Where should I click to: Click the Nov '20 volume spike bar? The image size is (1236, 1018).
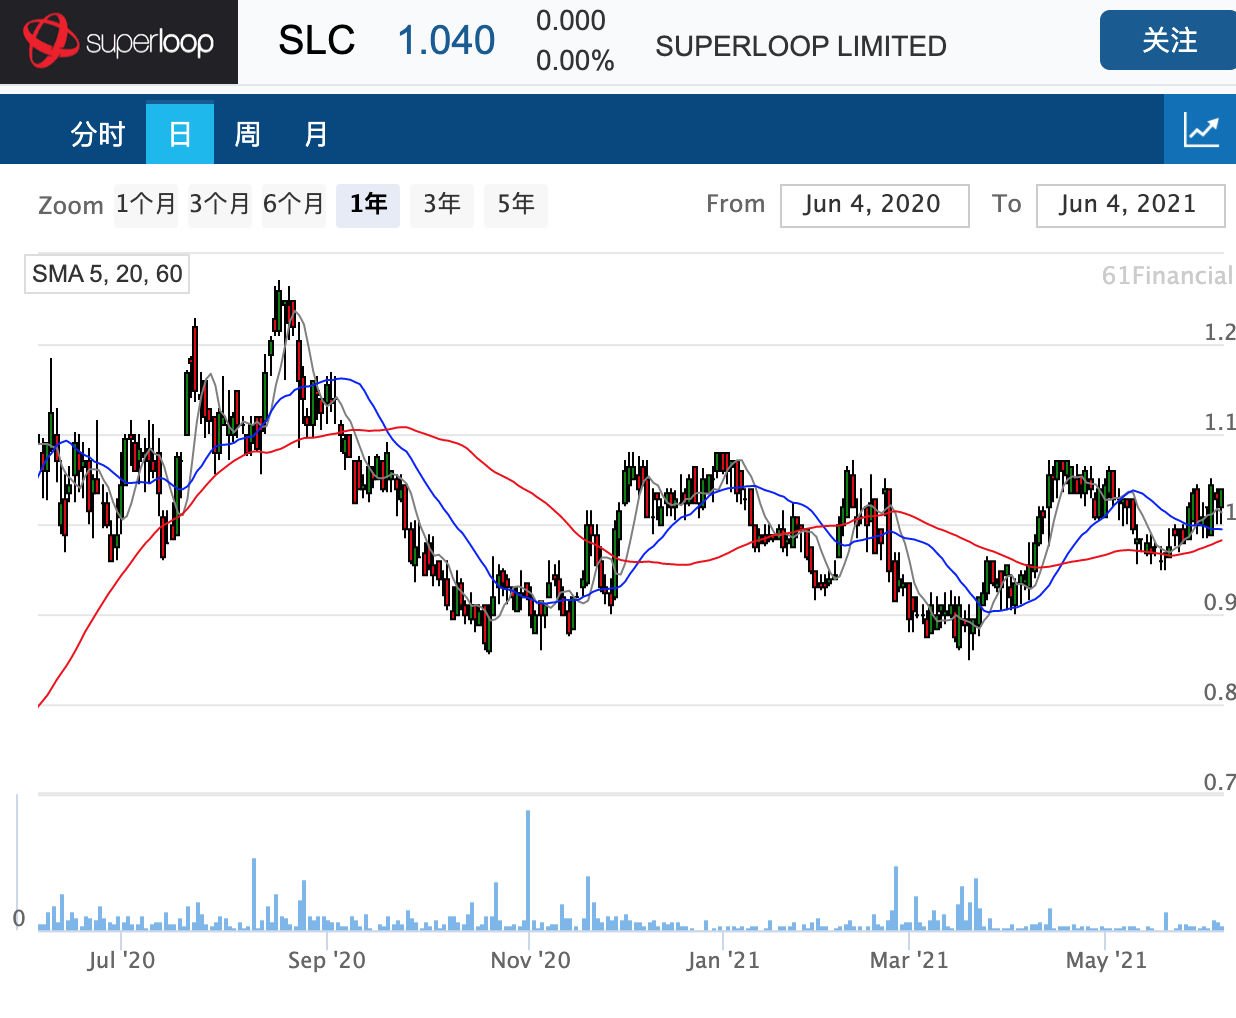(528, 870)
